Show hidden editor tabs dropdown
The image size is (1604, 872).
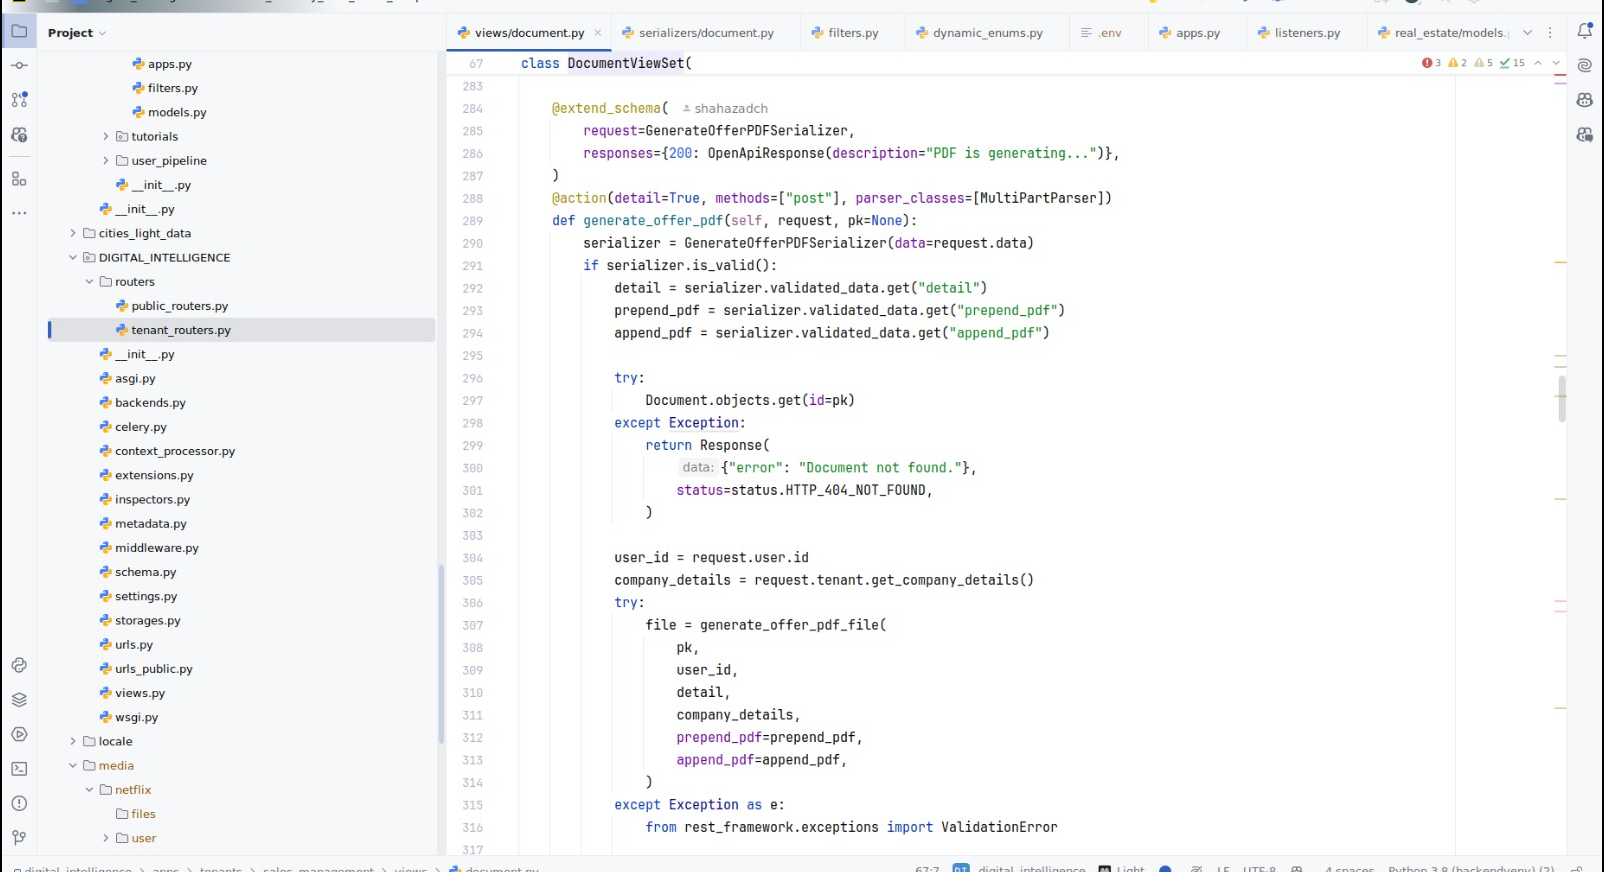click(1527, 33)
